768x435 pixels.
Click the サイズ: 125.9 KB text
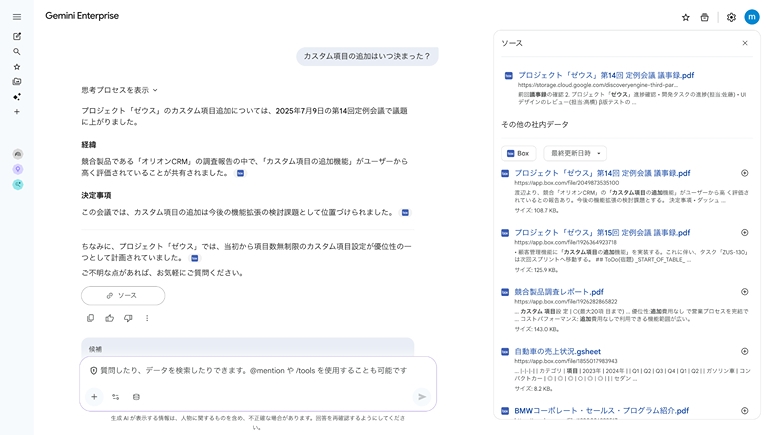(x=536, y=270)
